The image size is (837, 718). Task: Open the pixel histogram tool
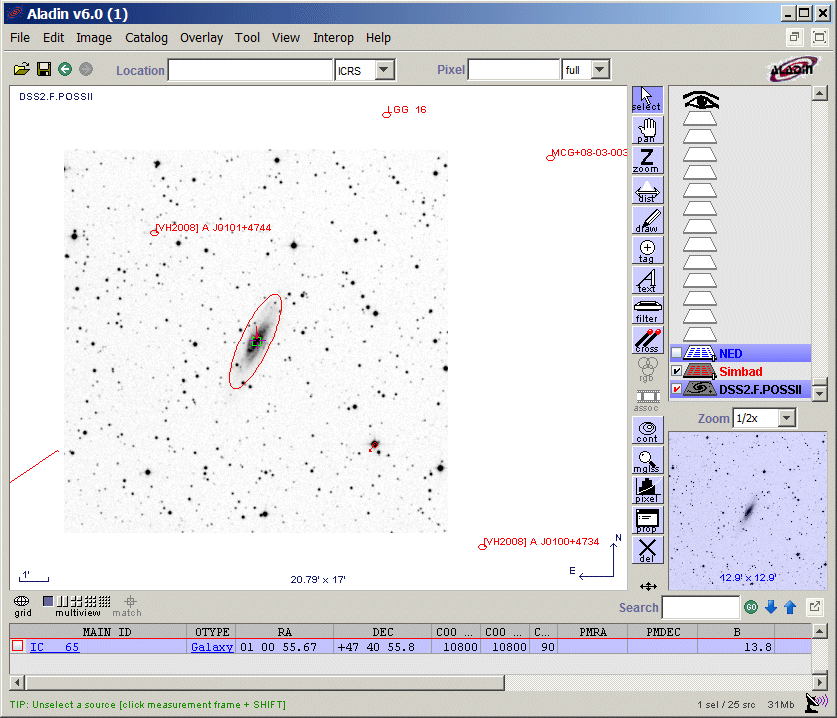[647, 490]
